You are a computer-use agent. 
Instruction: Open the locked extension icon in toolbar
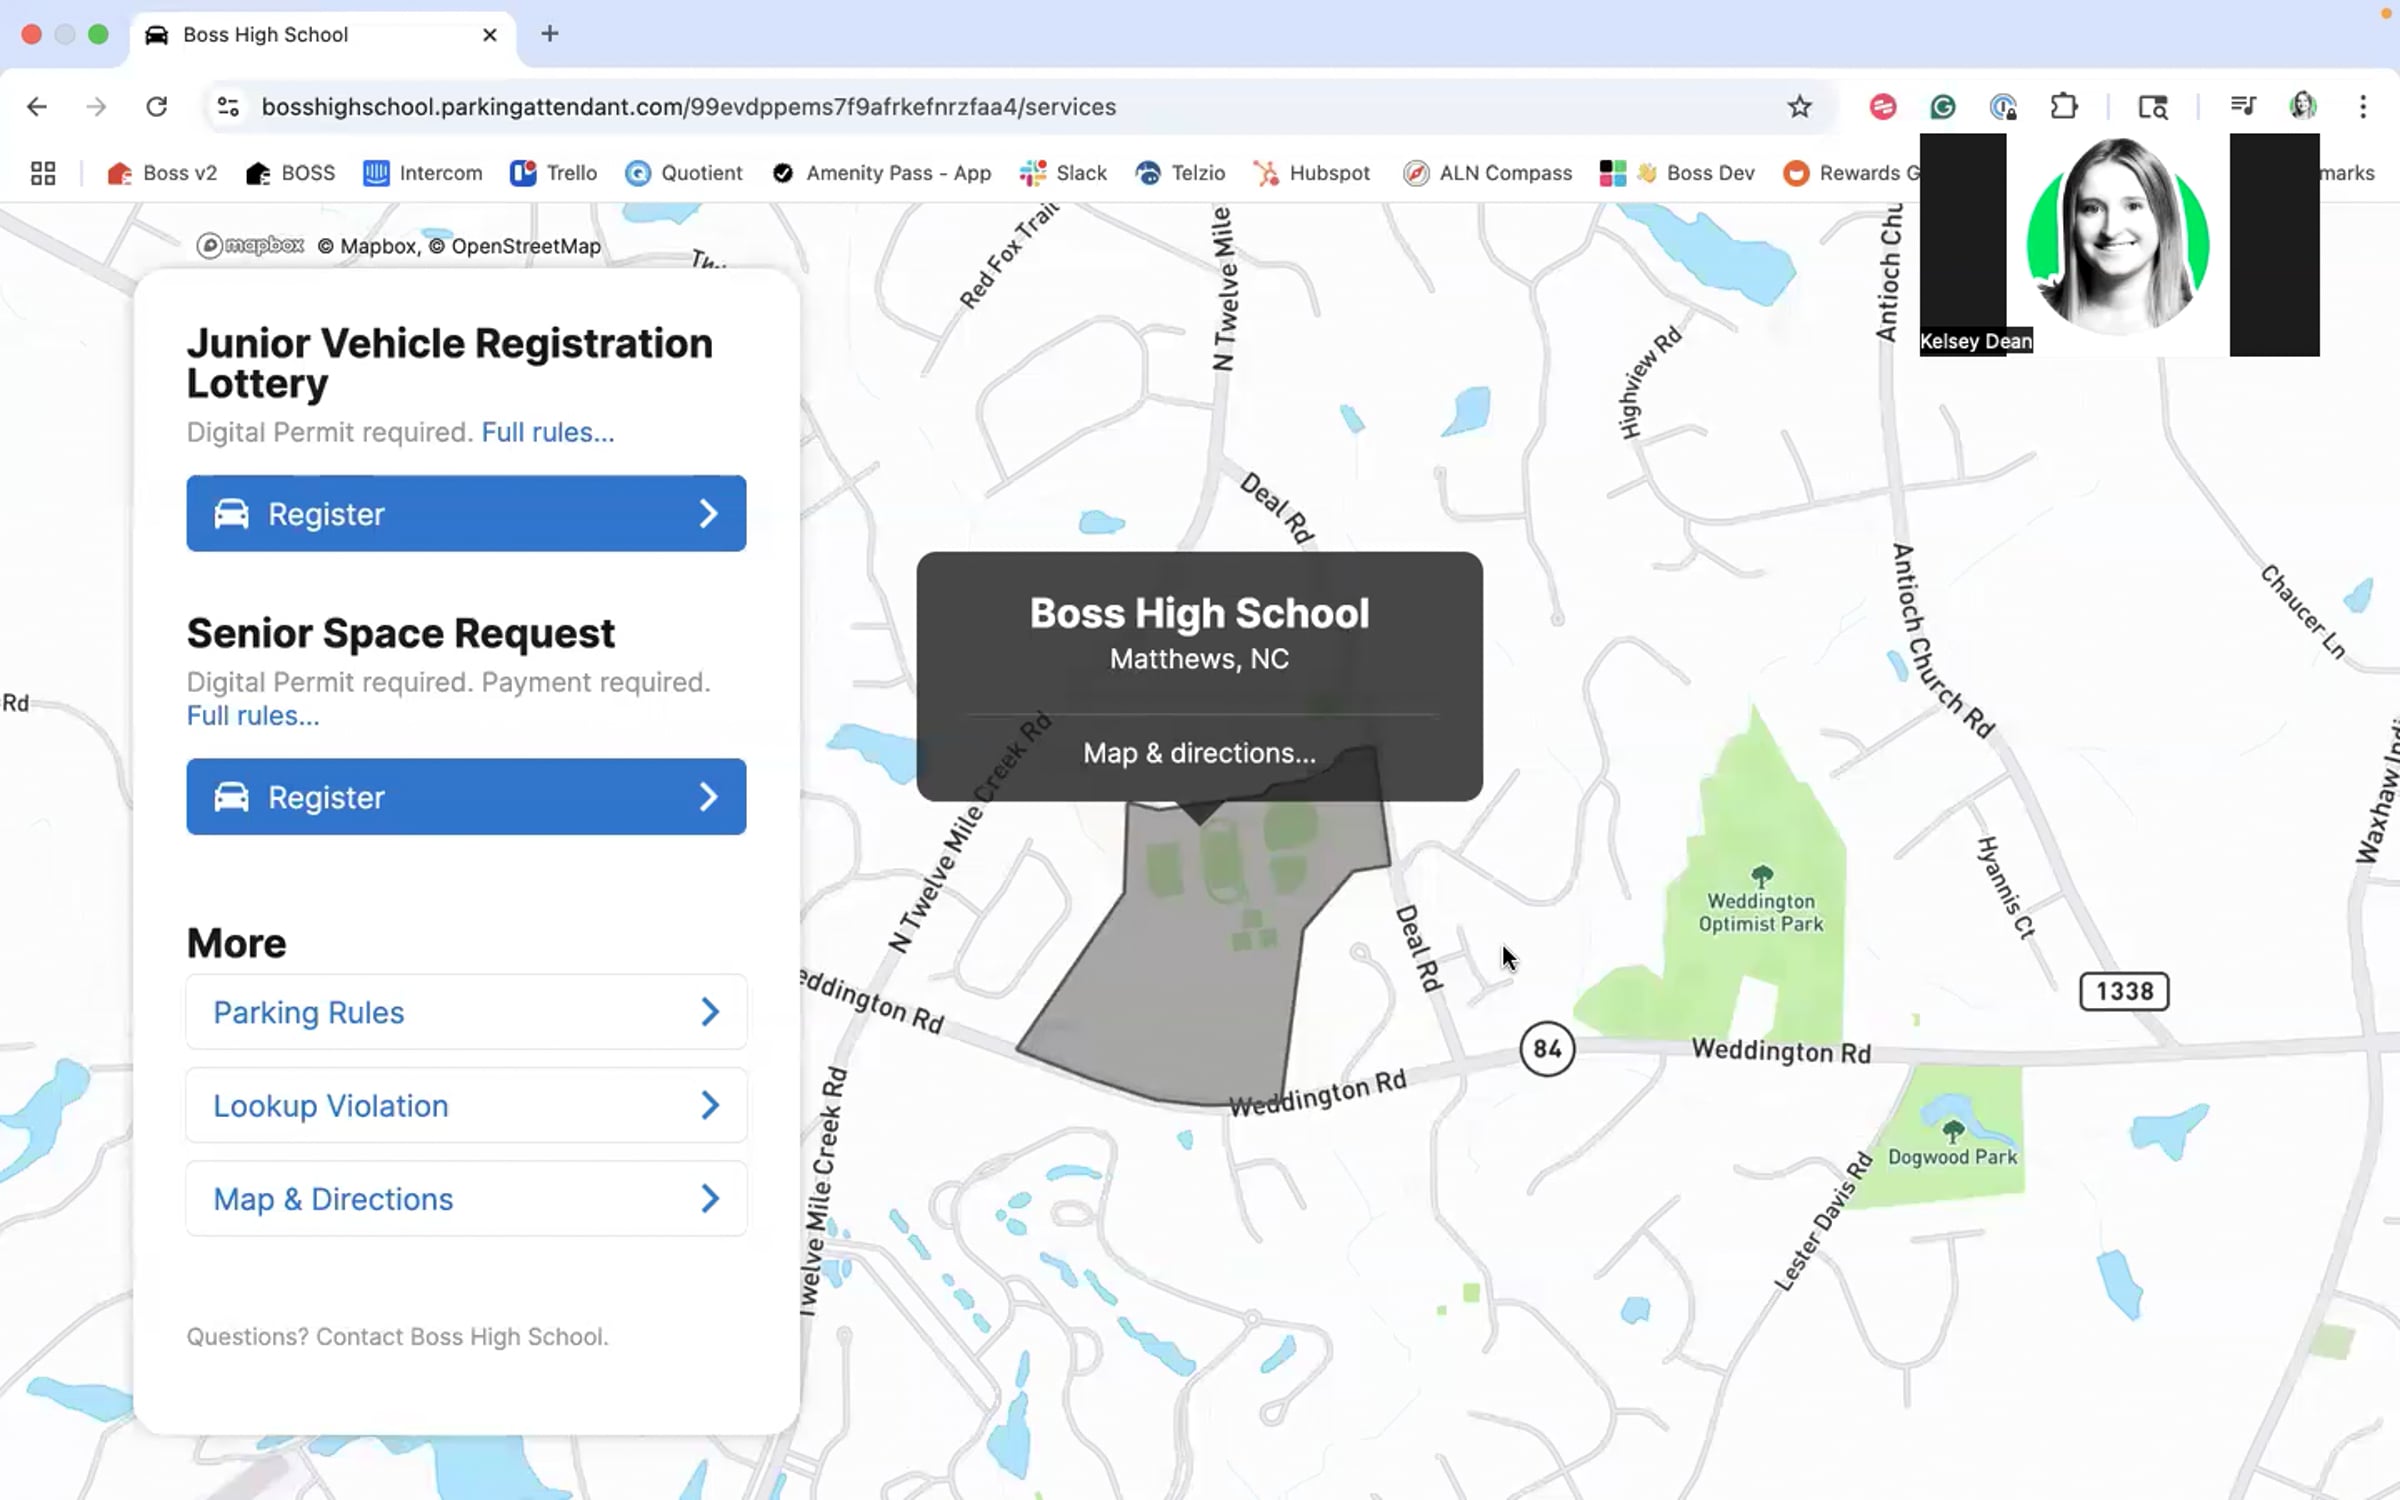point(2003,106)
